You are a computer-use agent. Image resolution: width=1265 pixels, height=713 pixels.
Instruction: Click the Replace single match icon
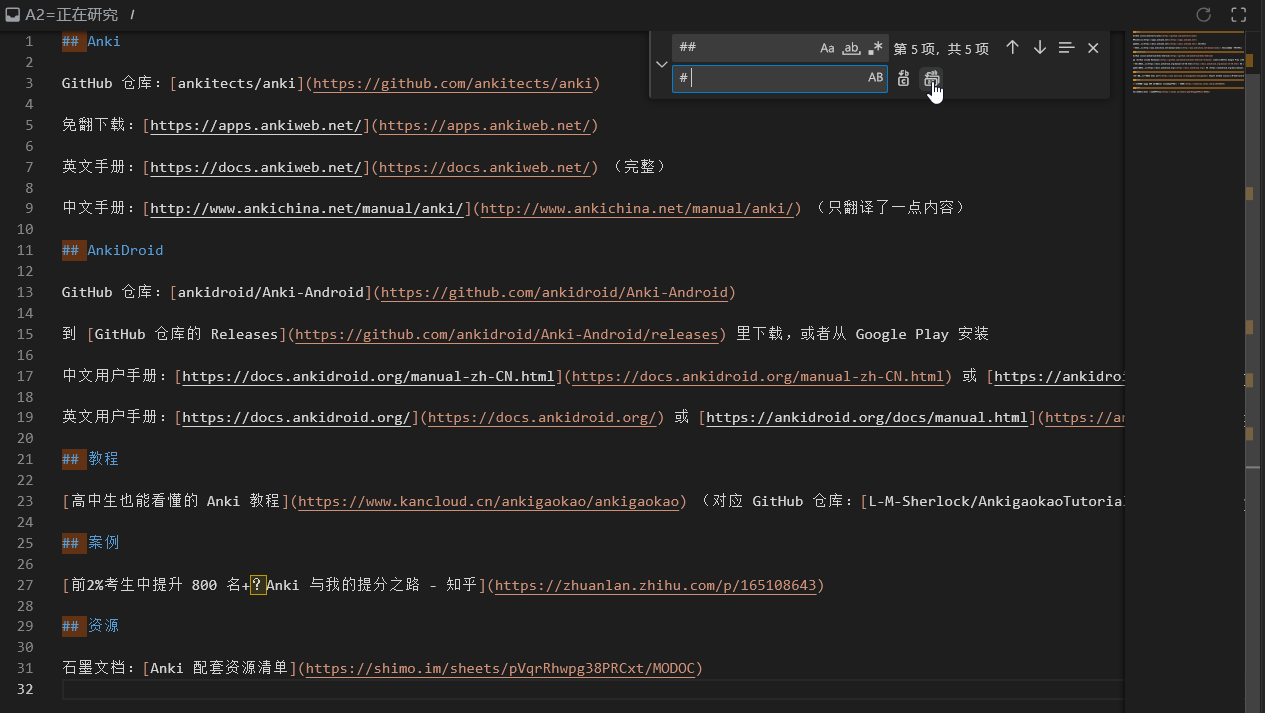click(903, 78)
